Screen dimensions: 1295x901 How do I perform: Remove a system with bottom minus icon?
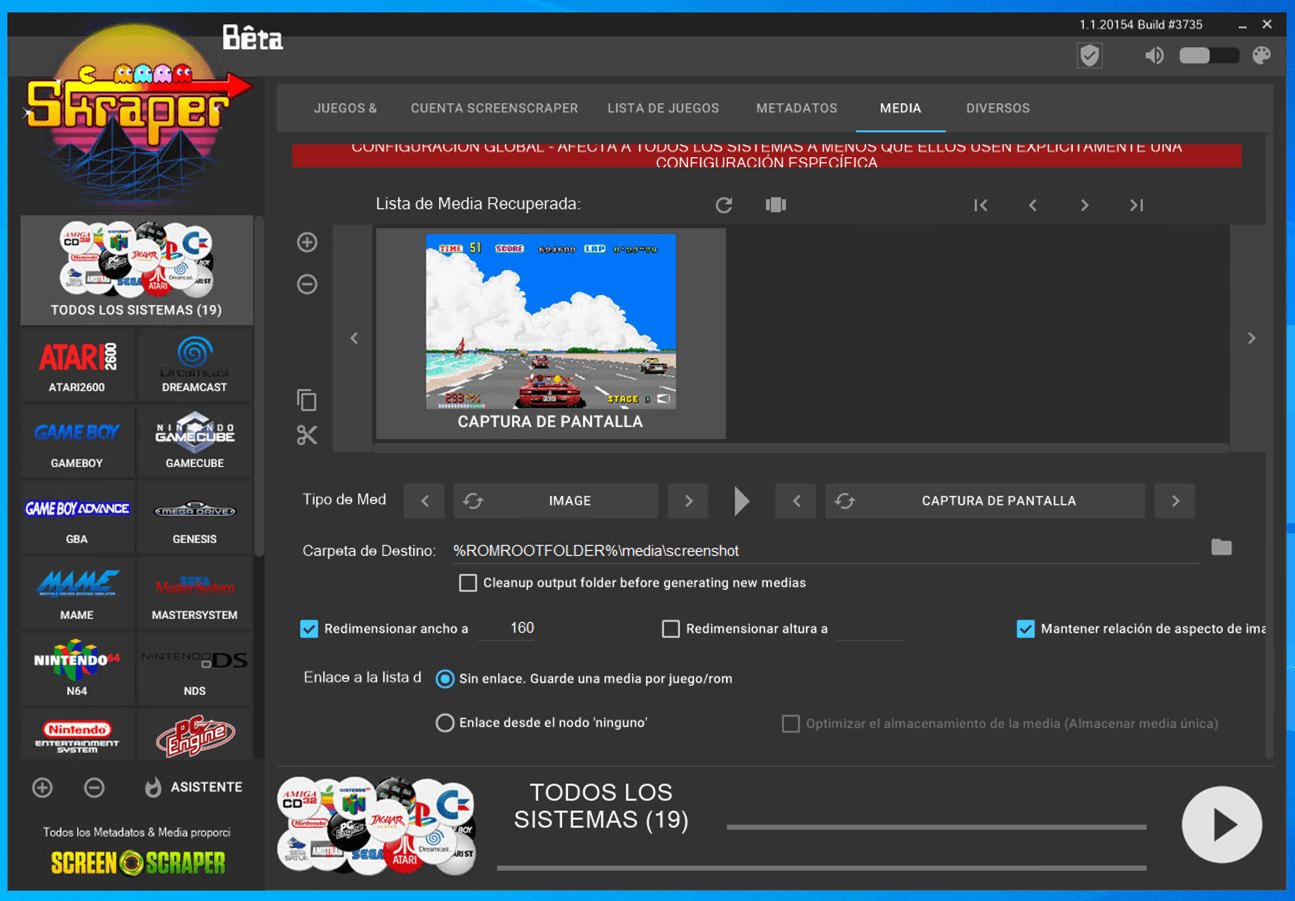coord(94,788)
